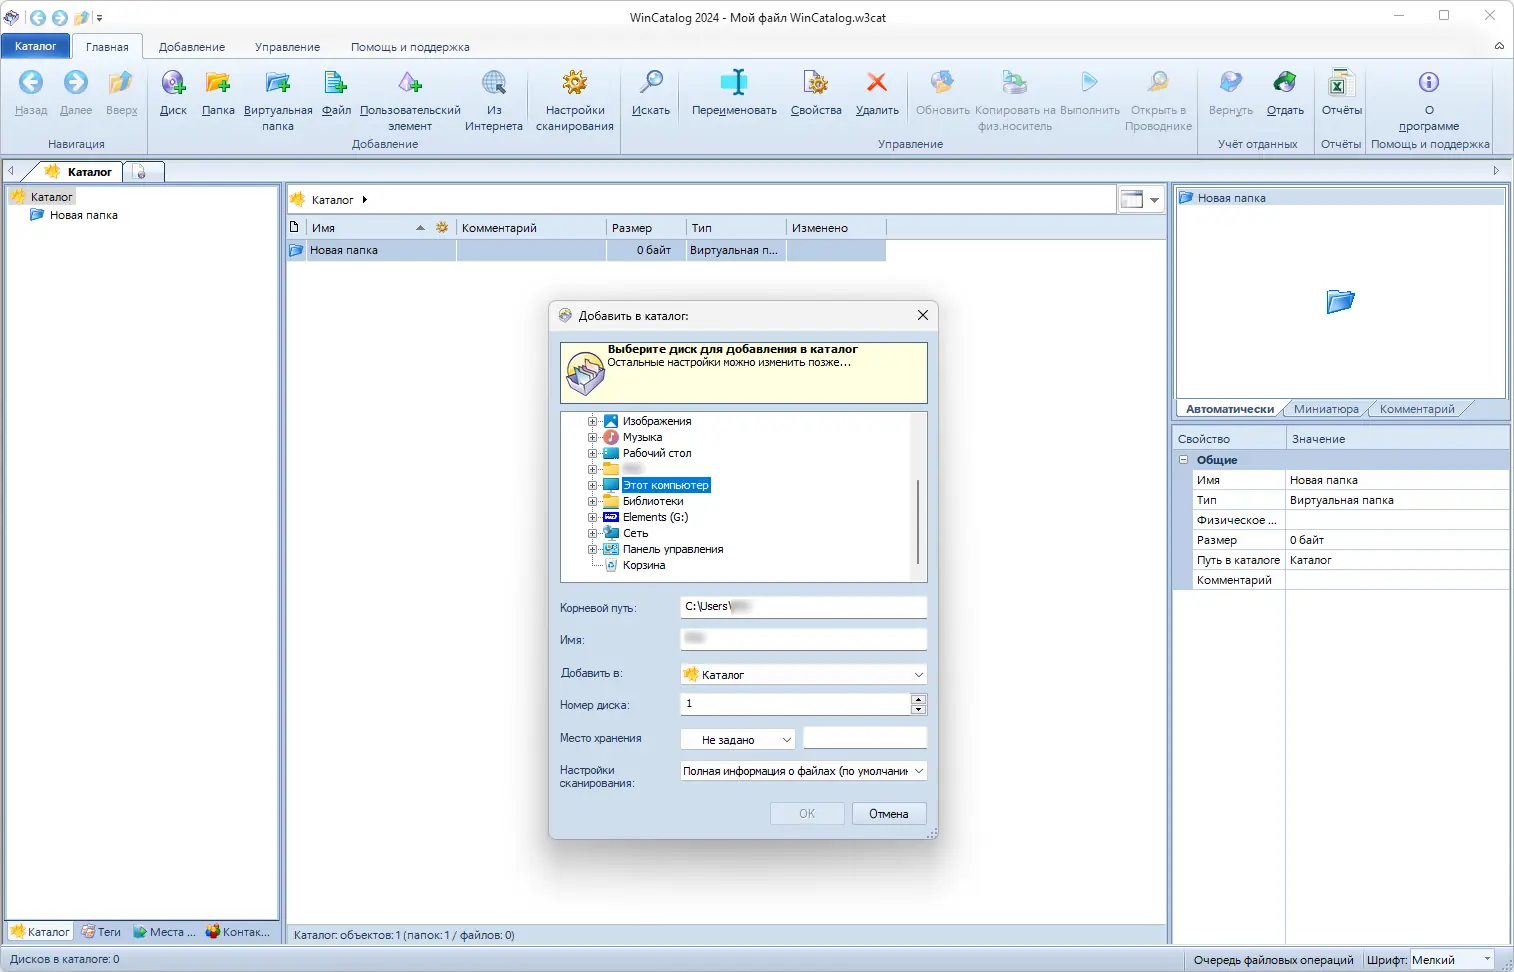
Task: Sort by the Размер column header
Action: (646, 228)
